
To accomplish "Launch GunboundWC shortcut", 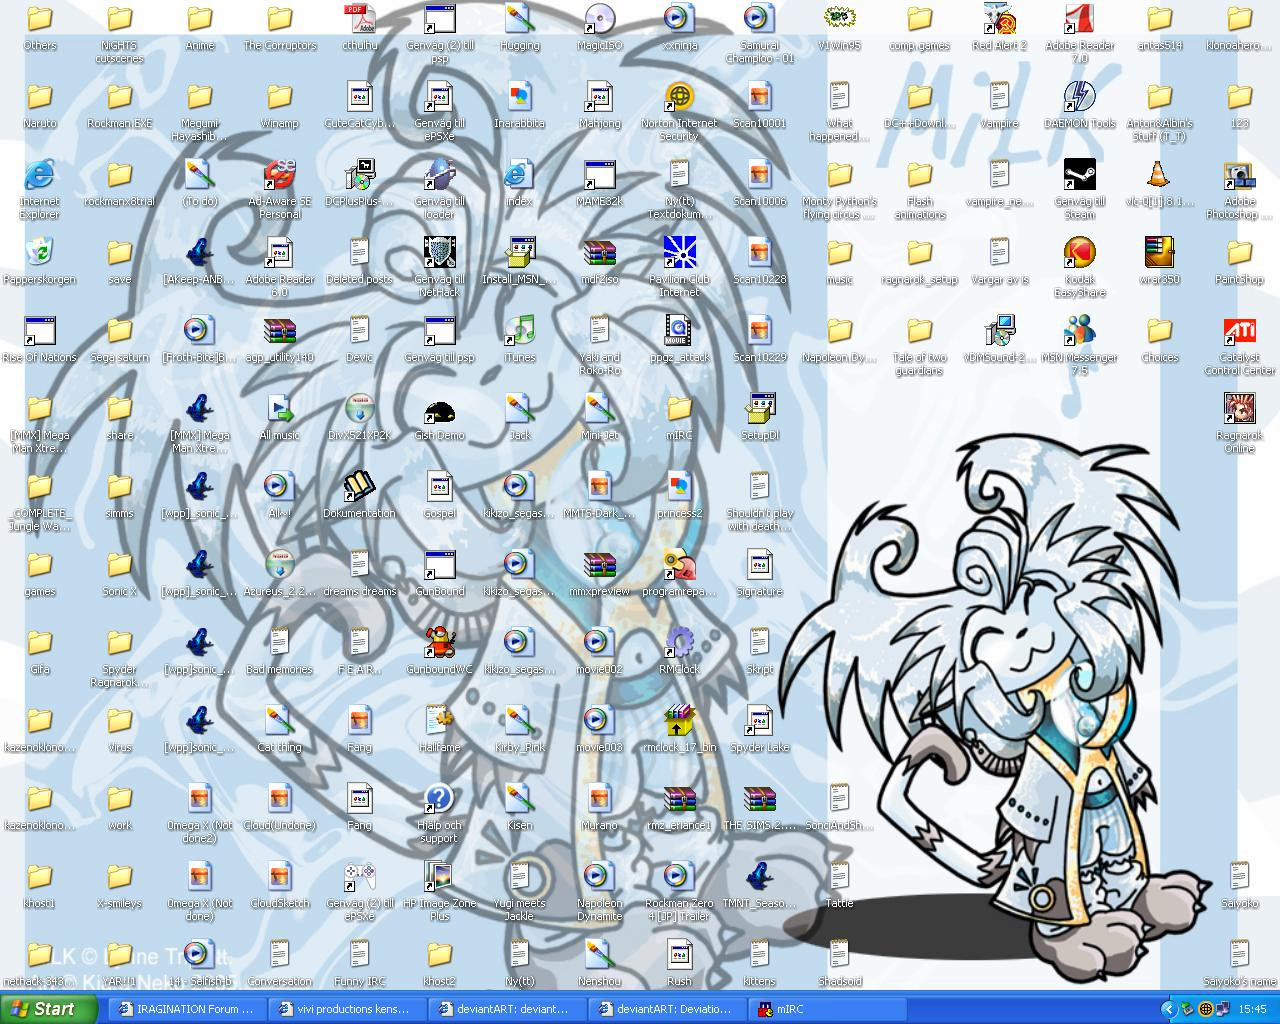I will pos(439,643).
